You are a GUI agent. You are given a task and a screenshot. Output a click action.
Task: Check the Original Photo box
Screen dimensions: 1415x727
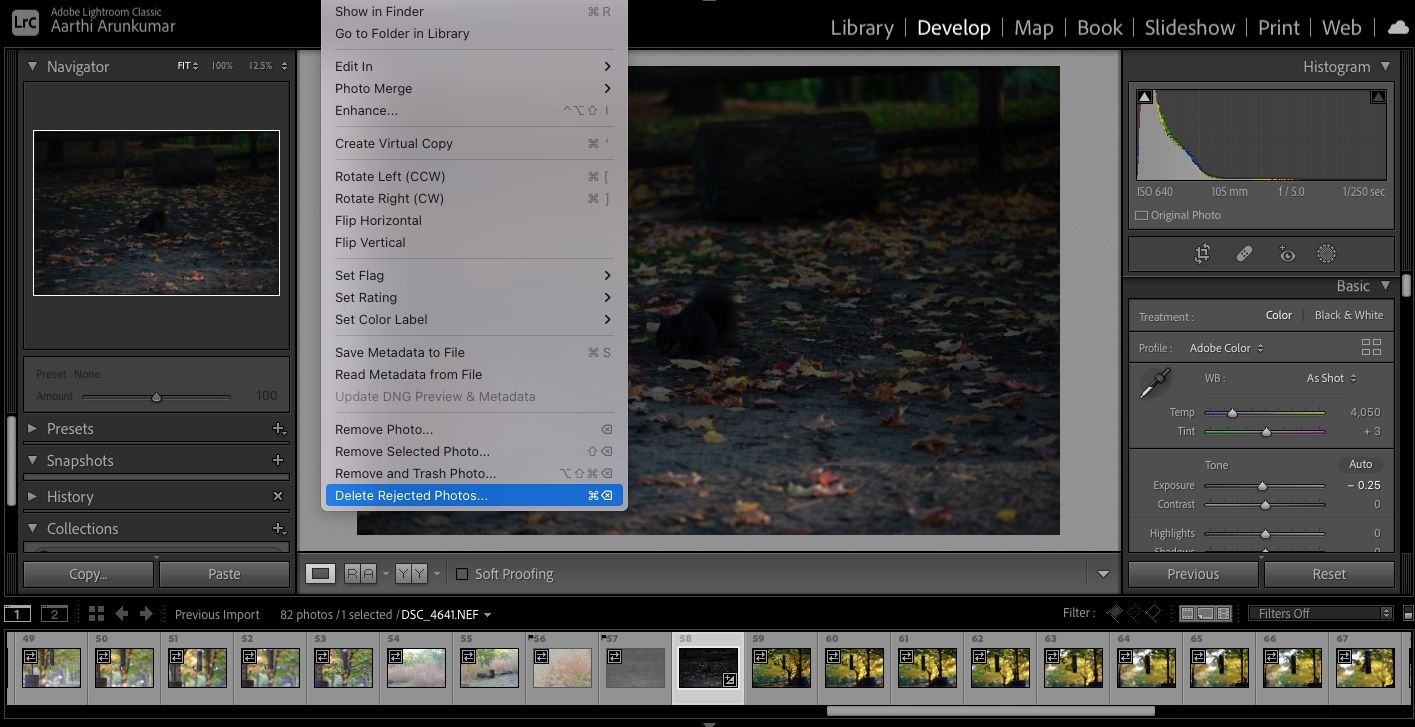click(x=1141, y=214)
